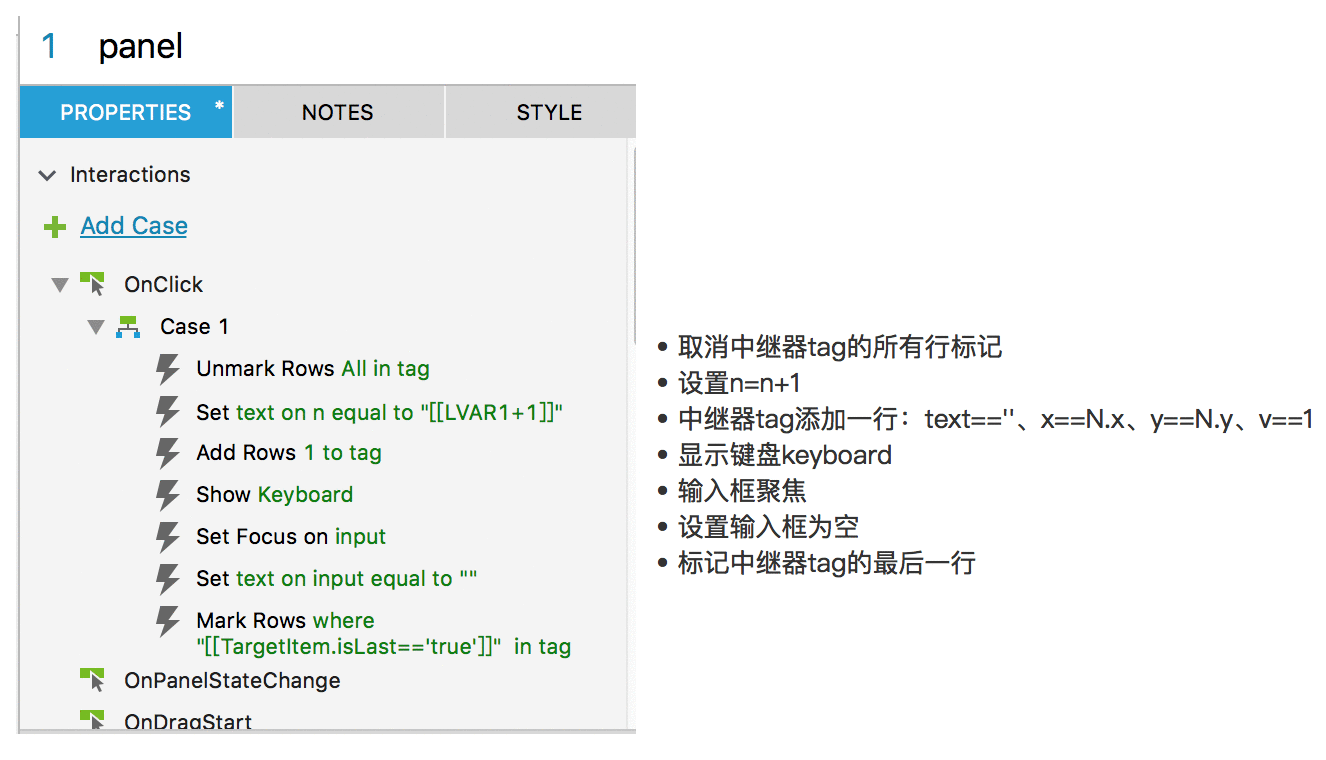Image resolution: width=1326 pixels, height=760 pixels.
Task: Switch to the NOTES tab
Action: [338, 112]
